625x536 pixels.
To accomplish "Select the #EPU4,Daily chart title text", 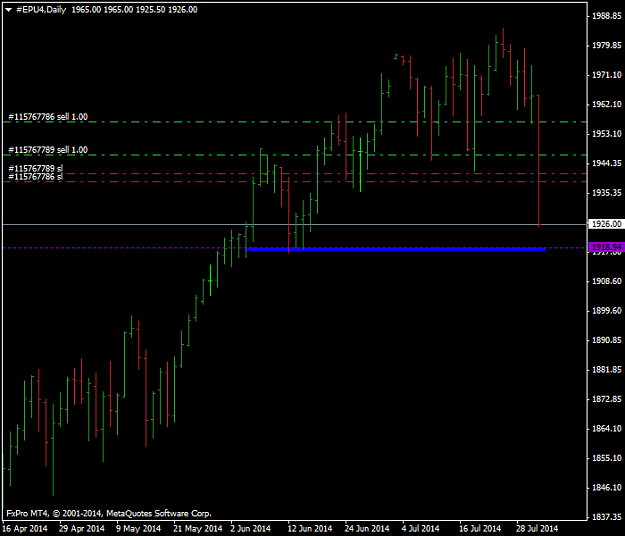I will point(41,10).
